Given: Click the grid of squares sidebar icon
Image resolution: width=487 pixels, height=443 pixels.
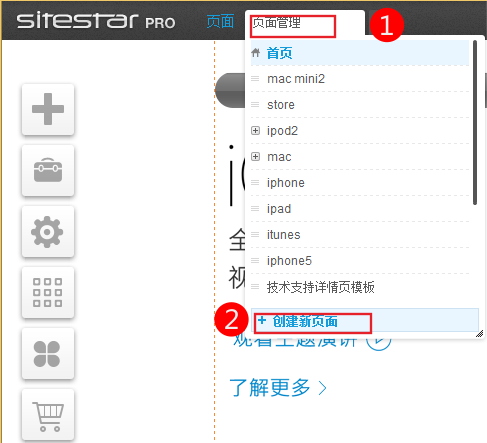Looking at the screenshot, I should (x=48, y=292).
